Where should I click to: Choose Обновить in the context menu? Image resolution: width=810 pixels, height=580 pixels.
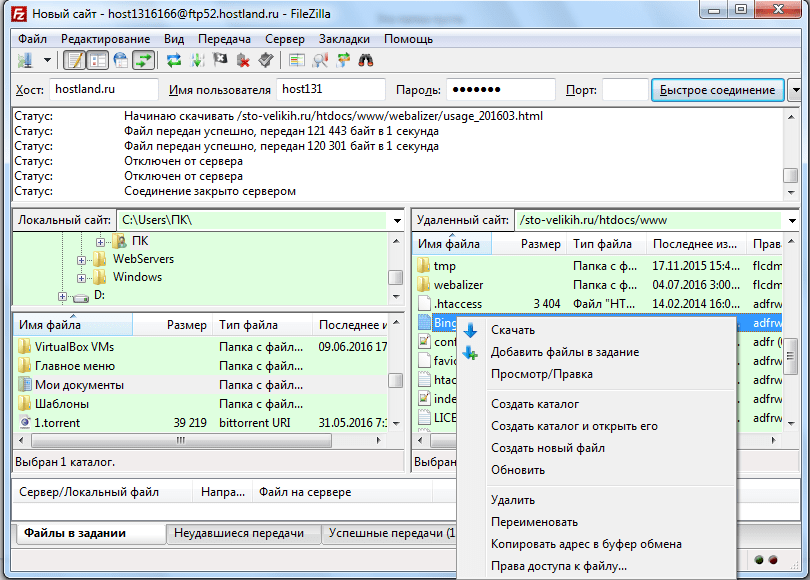click(x=597, y=470)
